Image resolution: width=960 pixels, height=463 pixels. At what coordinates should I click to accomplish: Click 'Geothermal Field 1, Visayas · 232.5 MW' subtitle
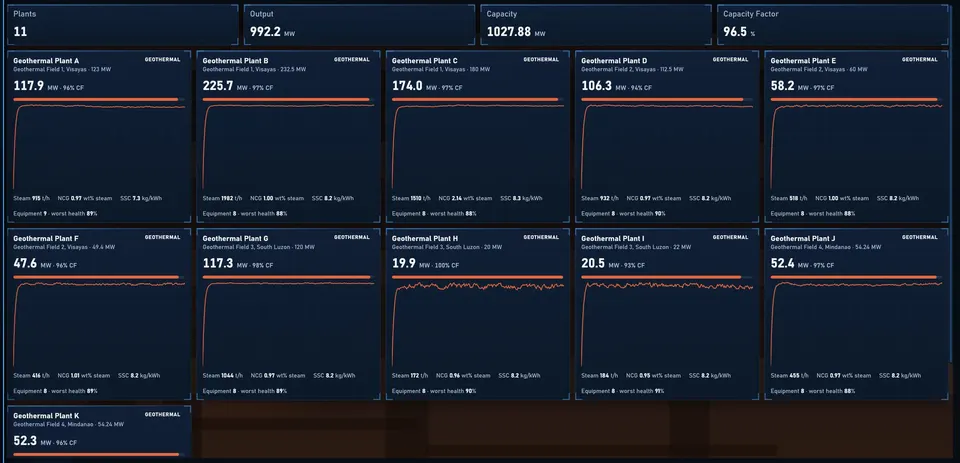[x=254, y=70]
